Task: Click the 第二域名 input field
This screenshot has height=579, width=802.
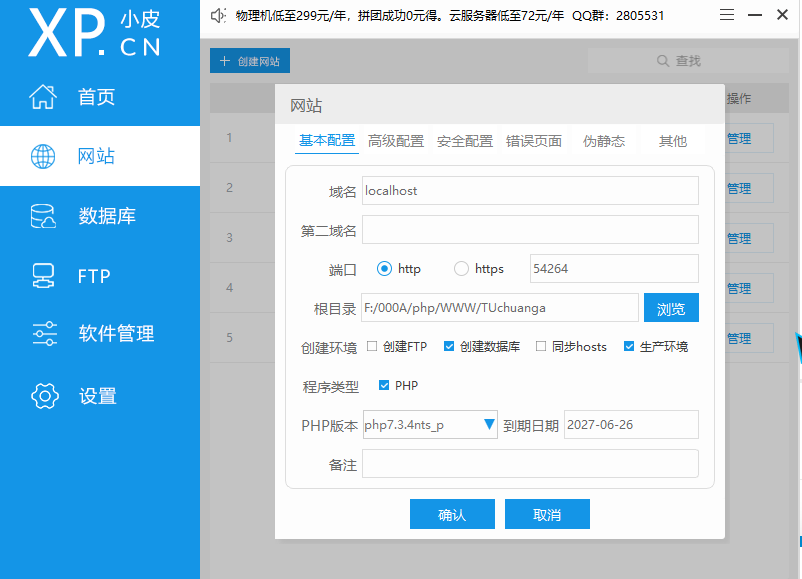Action: pos(530,230)
